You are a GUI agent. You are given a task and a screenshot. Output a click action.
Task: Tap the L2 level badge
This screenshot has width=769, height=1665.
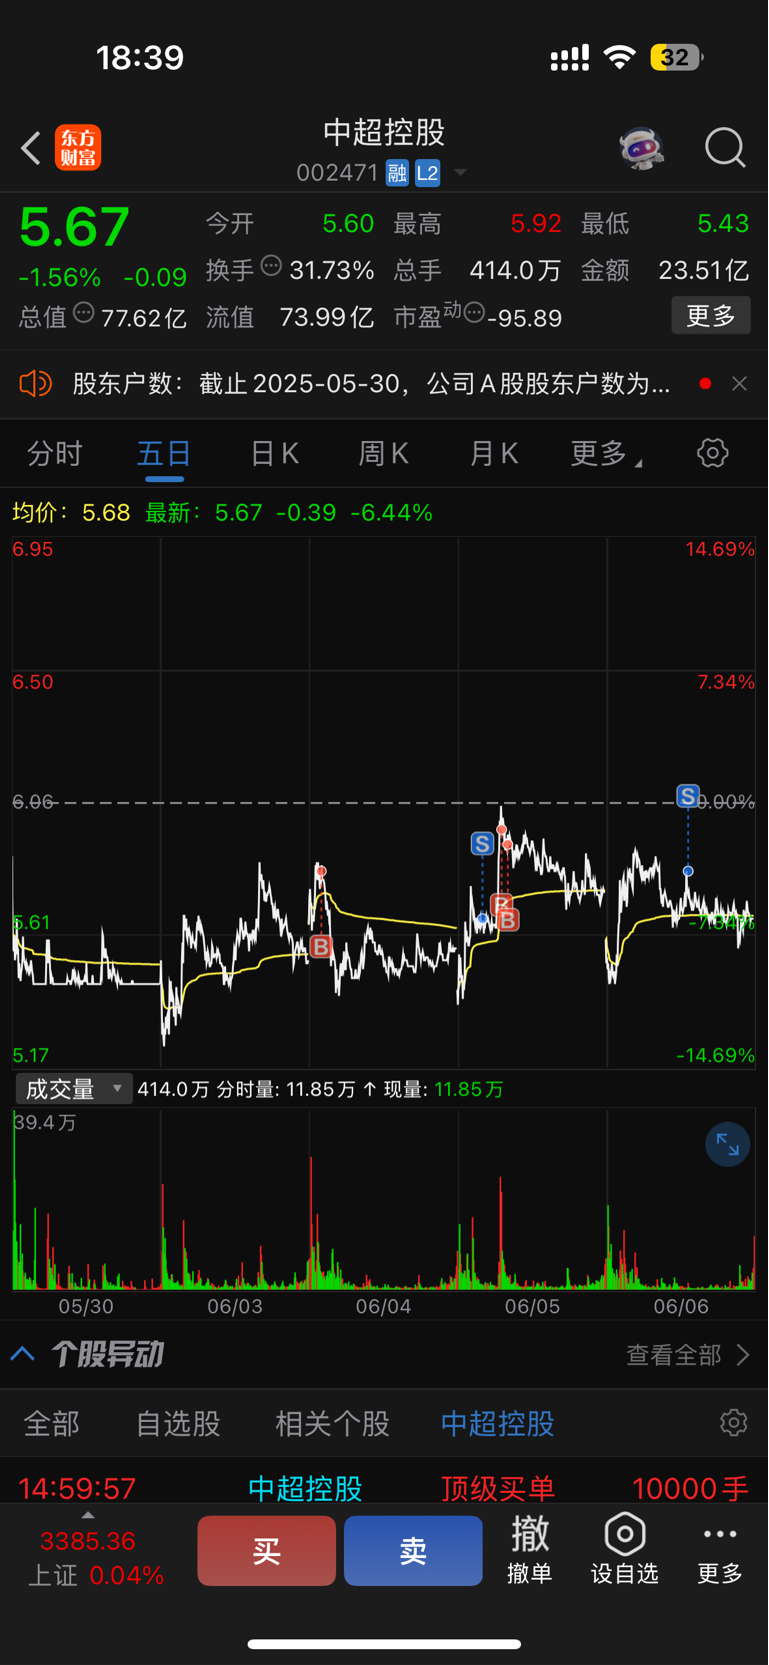(427, 173)
